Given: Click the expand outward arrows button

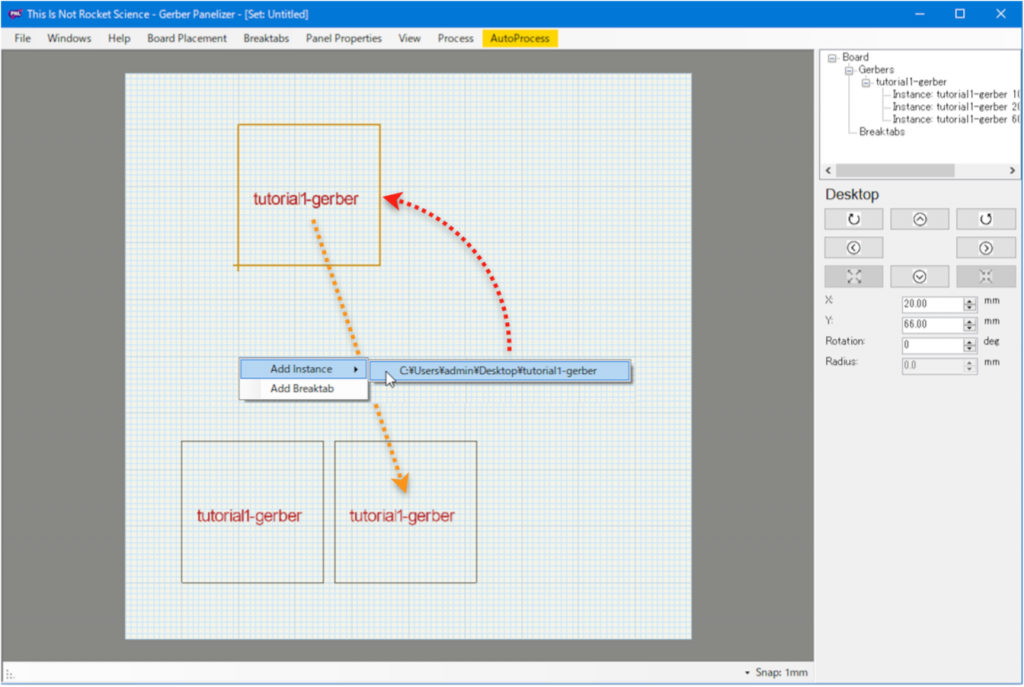Looking at the screenshot, I should click(x=854, y=277).
